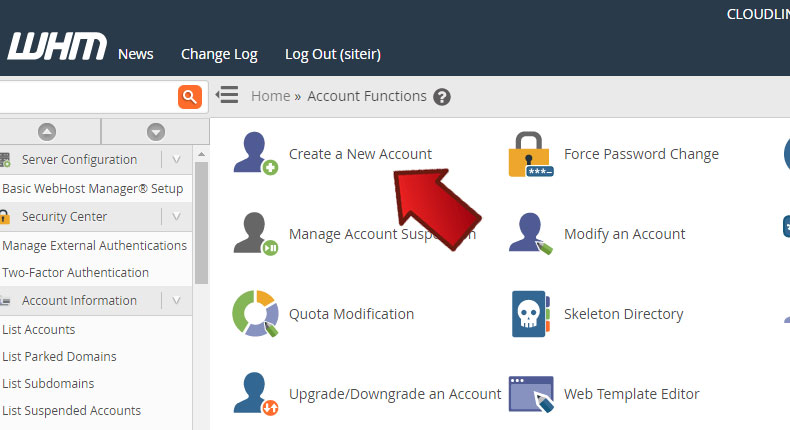Open the Upgrade/Downgrade an Account icon
The height and width of the screenshot is (430, 790).
pyautogui.click(x=255, y=394)
